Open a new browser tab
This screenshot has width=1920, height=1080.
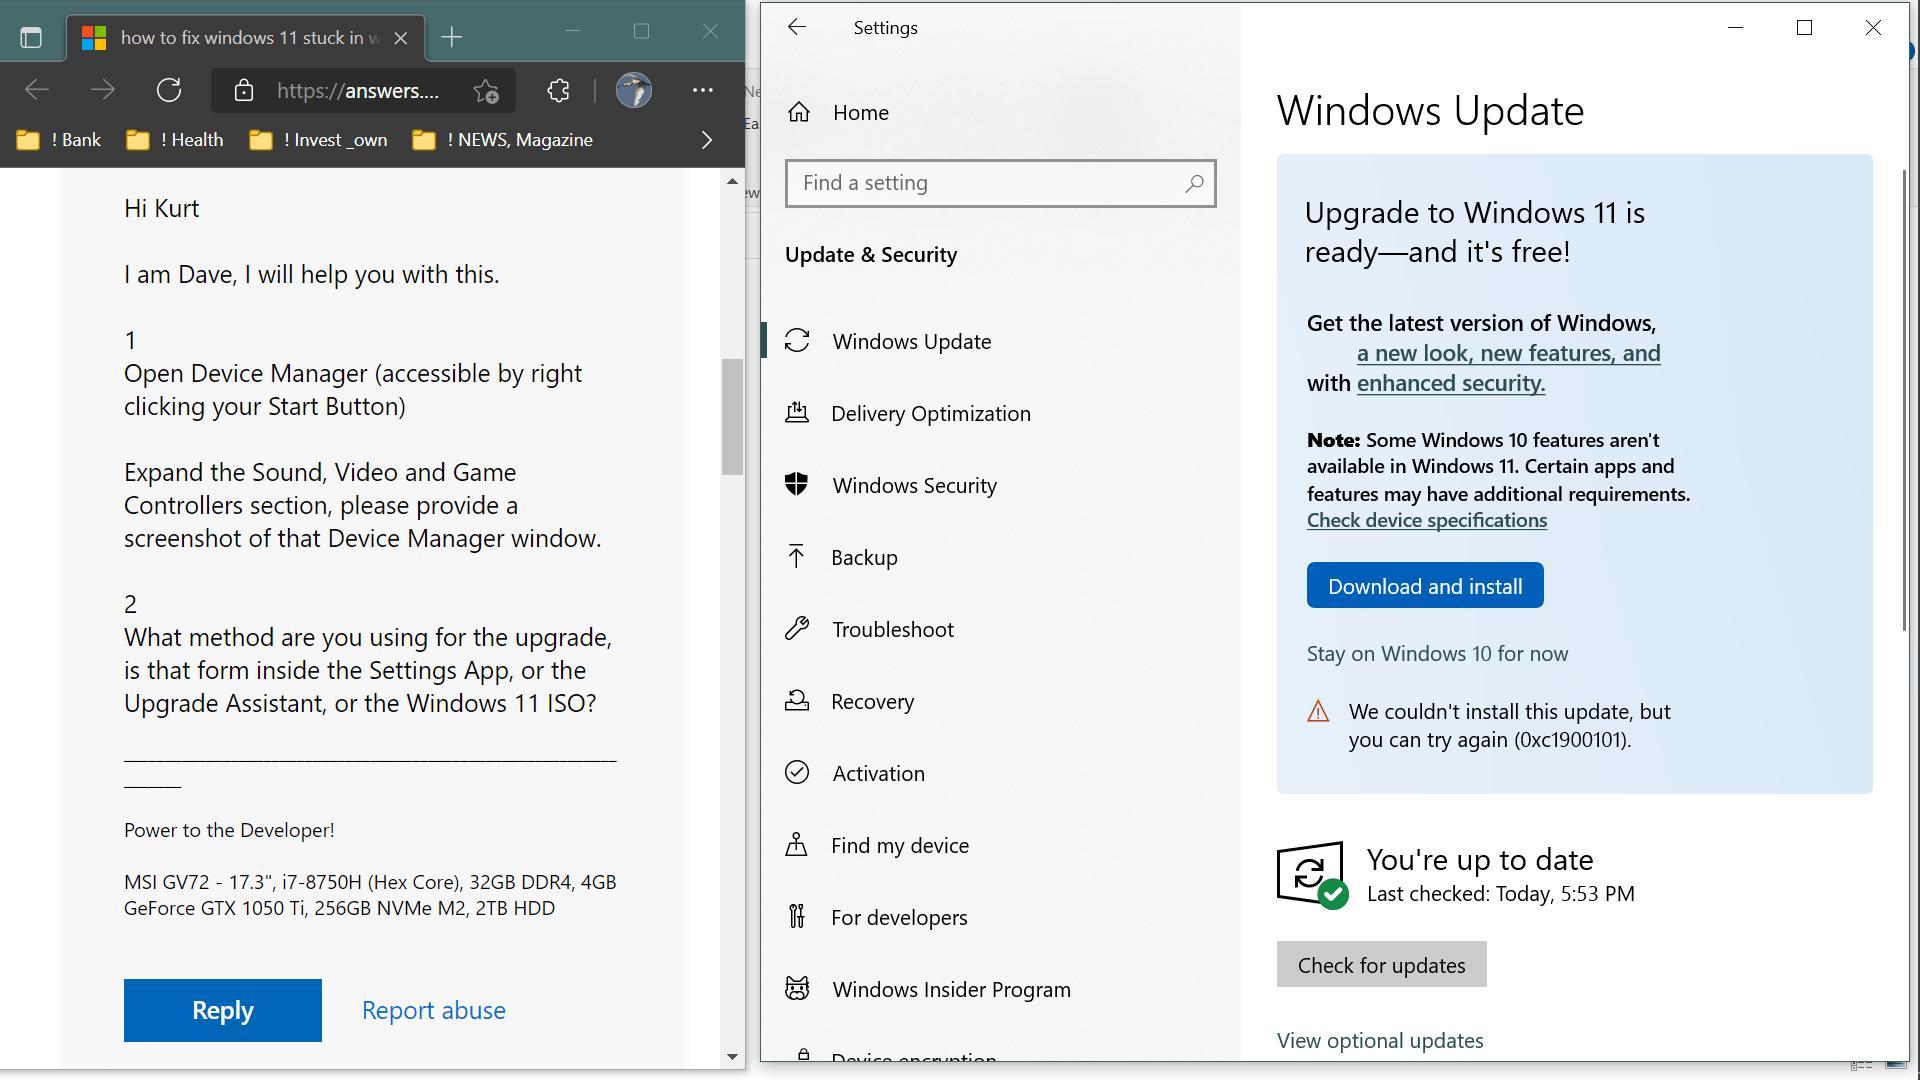pyautogui.click(x=452, y=38)
